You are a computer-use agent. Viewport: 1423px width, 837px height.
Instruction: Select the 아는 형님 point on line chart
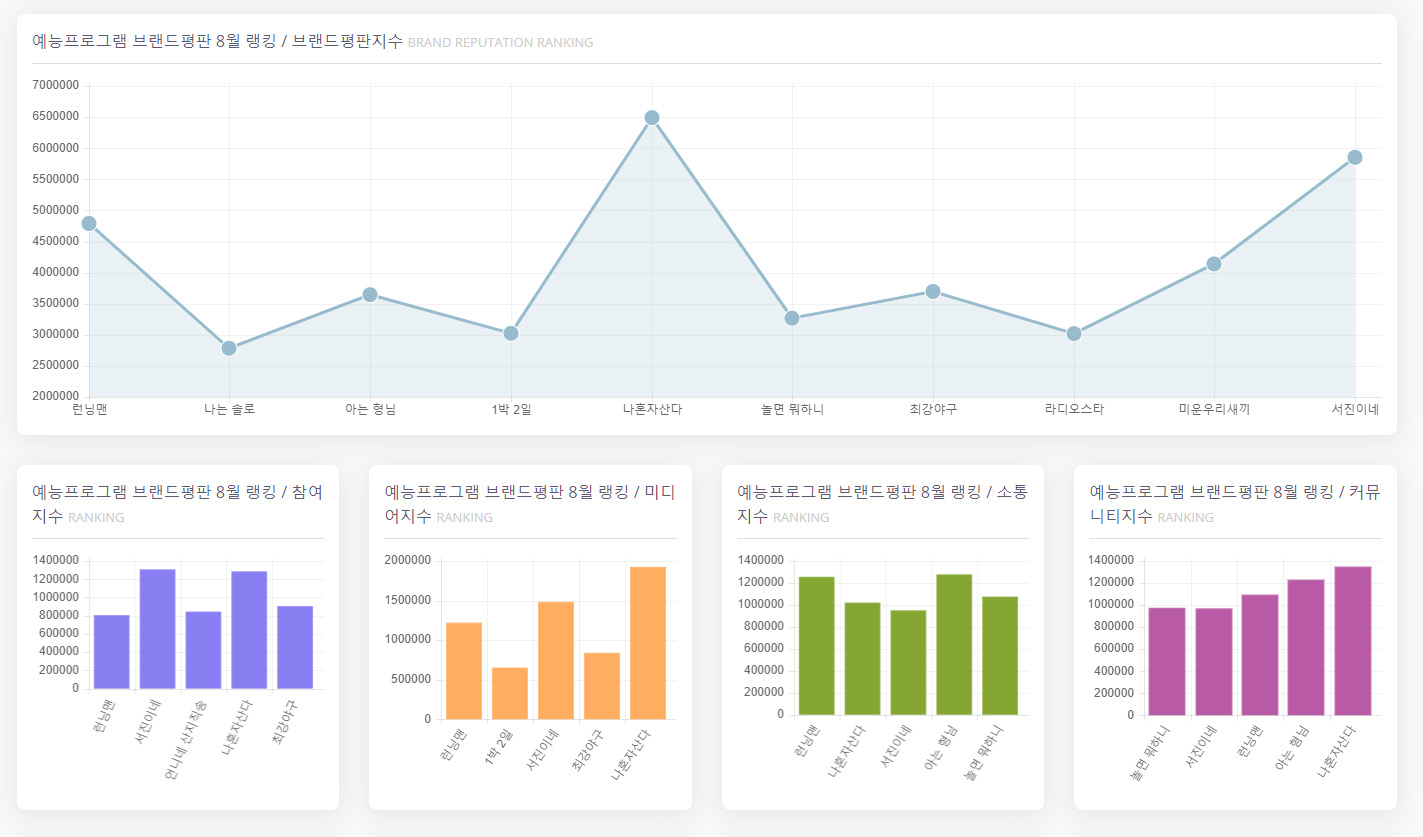click(x=370, y=294)
